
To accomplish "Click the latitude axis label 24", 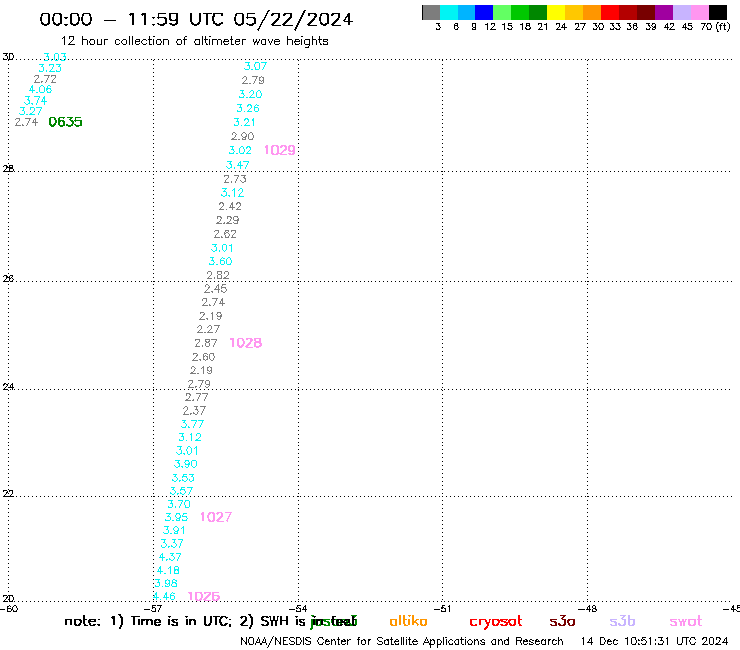I will coord(8,387).
